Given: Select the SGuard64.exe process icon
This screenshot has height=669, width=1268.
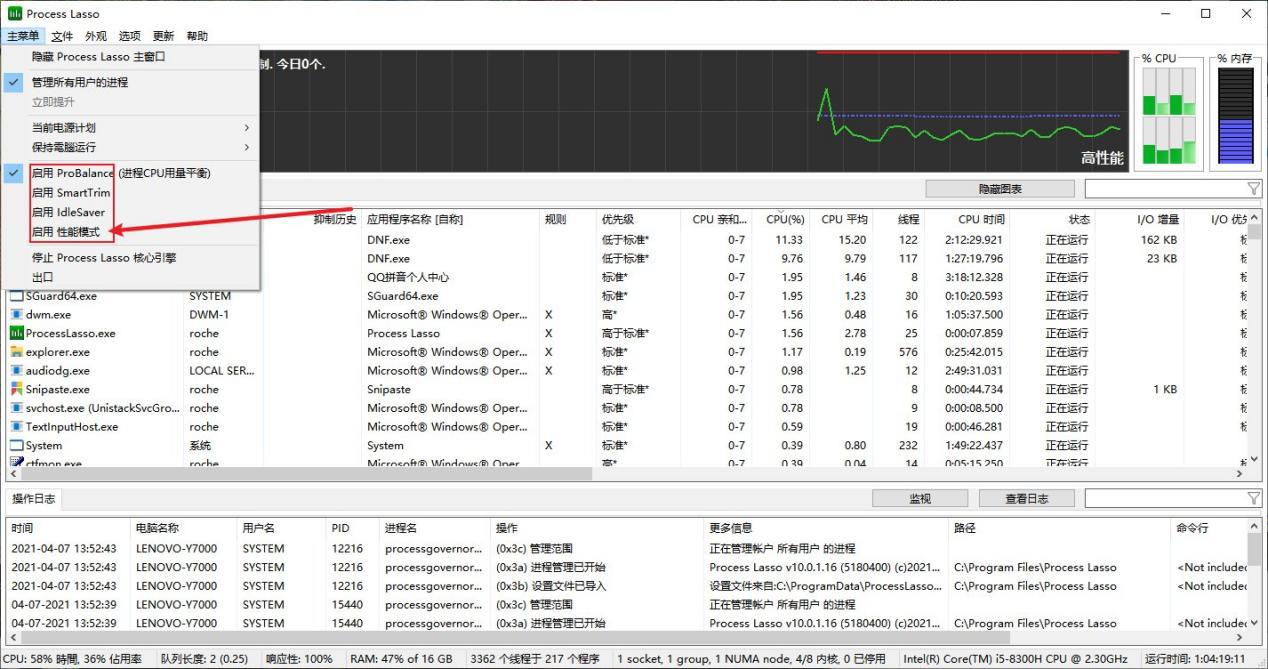Looking at the screenshot, I should coord(16,296).
